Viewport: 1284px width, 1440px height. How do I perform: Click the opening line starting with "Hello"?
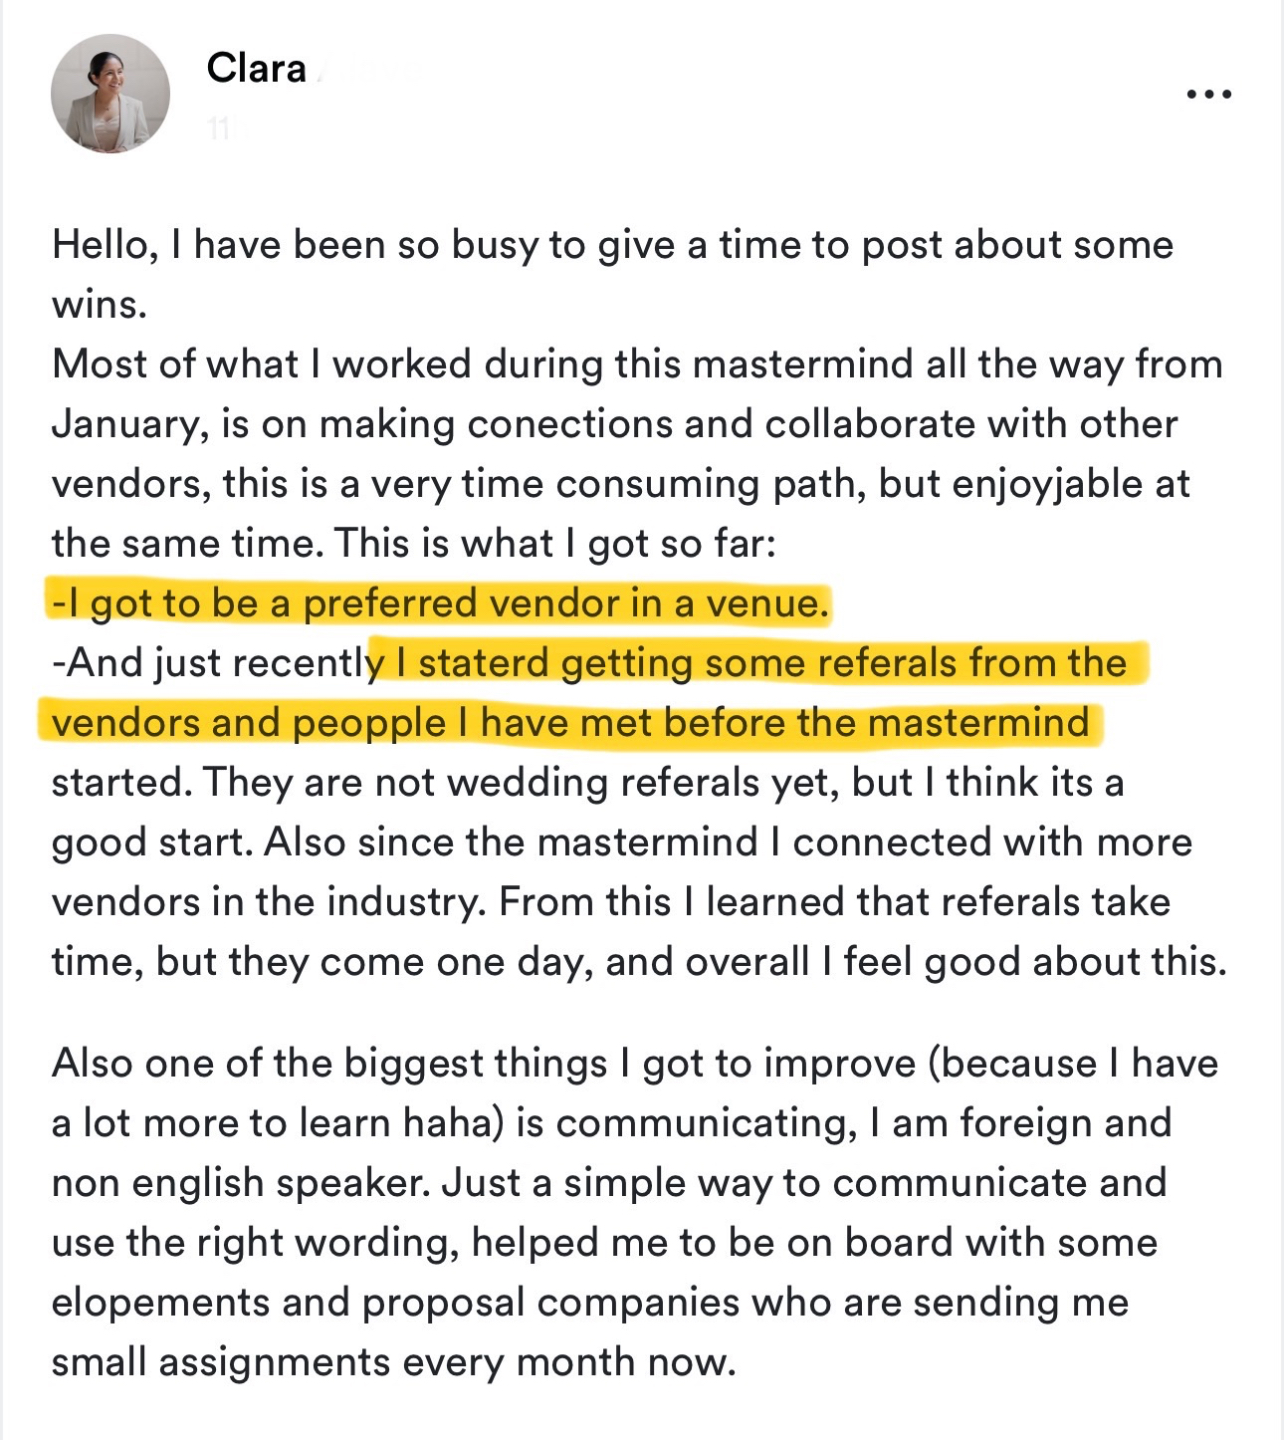point(612,245)
